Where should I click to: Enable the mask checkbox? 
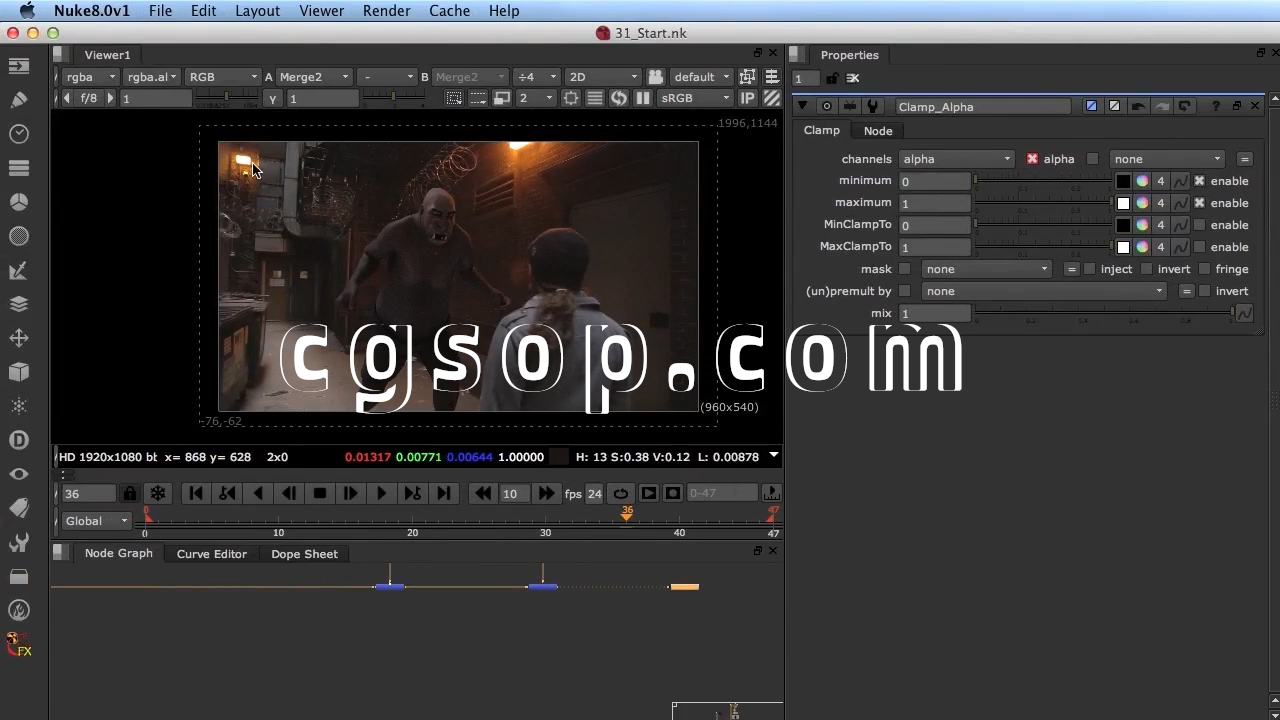click(x=905, y=269)
